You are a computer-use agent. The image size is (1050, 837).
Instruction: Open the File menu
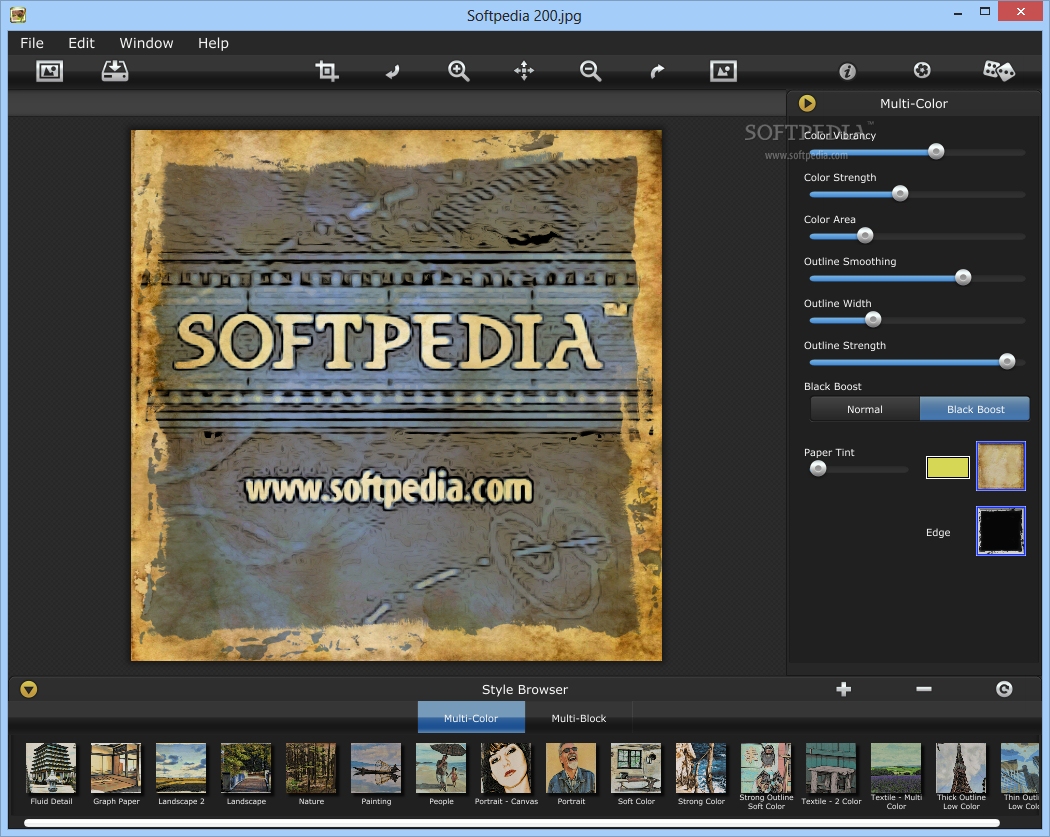[x=31, y=43]
